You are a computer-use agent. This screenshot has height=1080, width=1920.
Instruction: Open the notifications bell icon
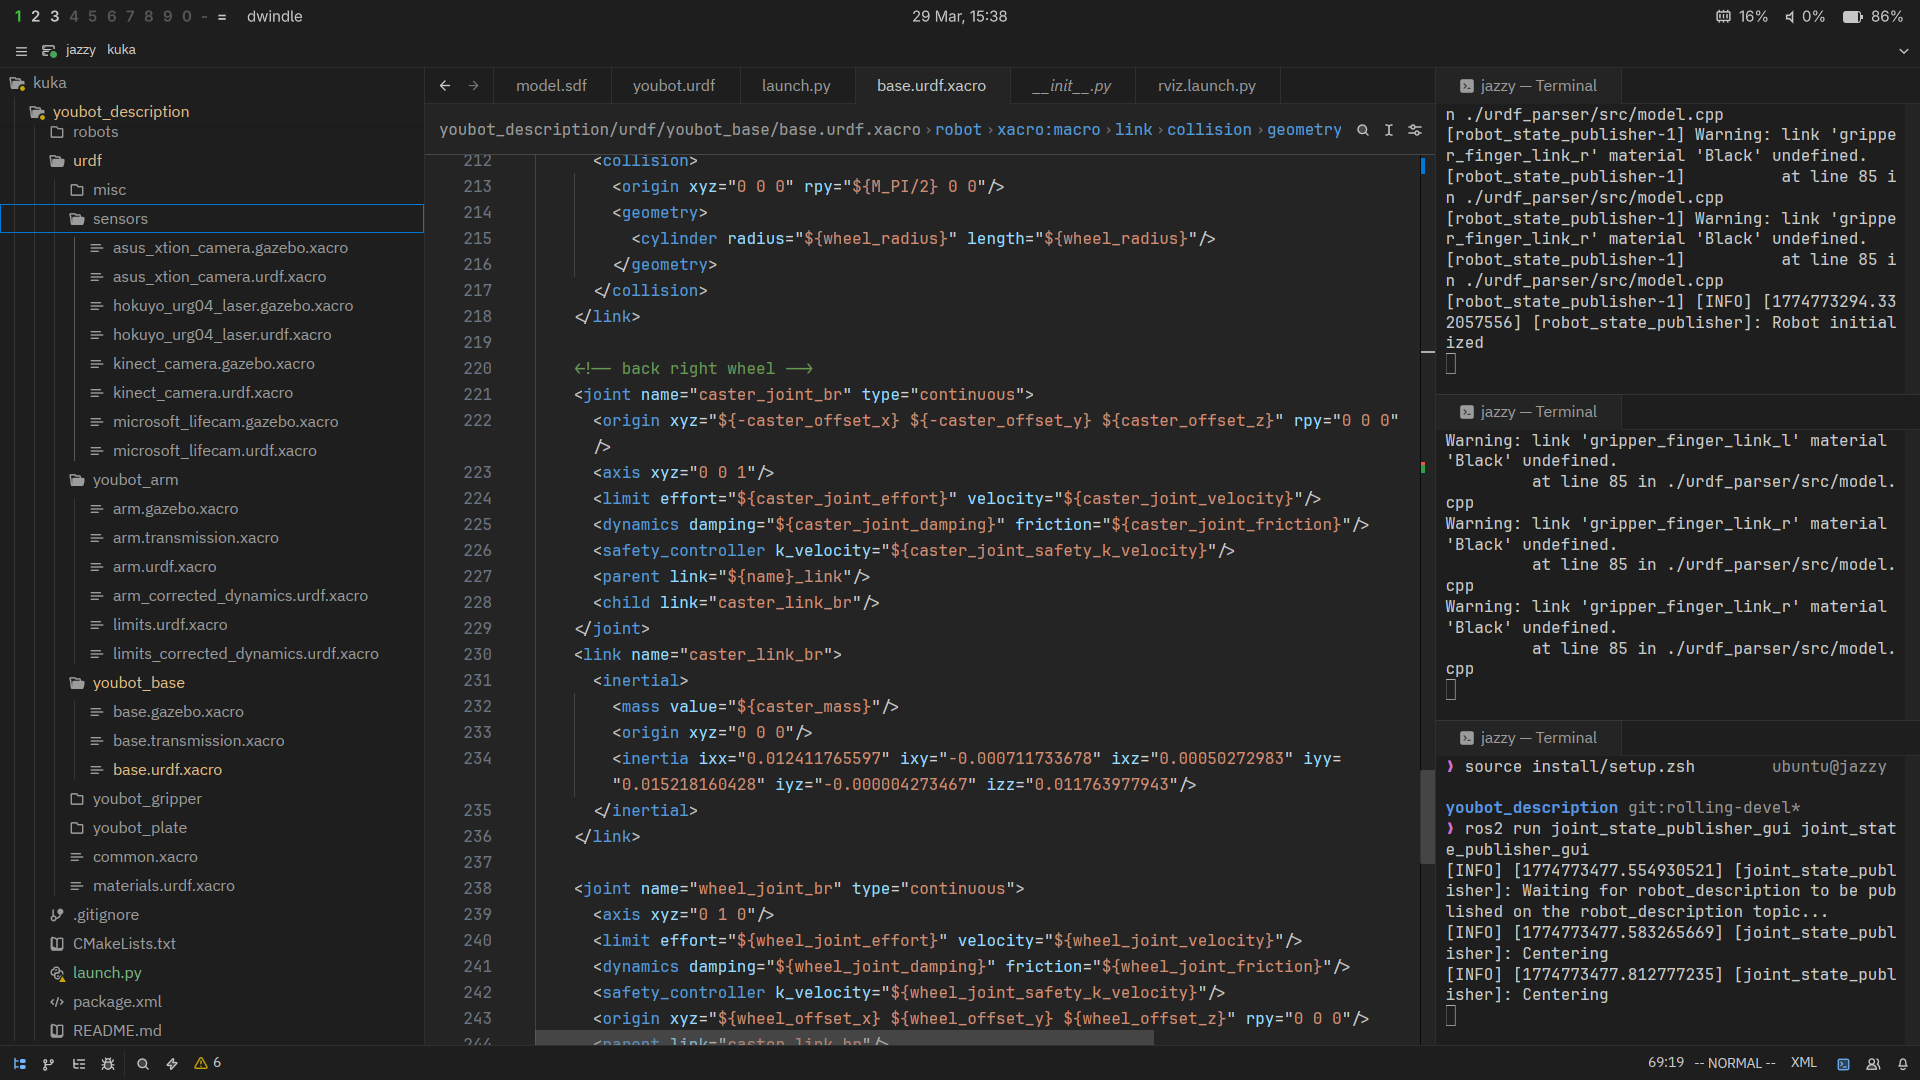(x=1902, y=1064)
